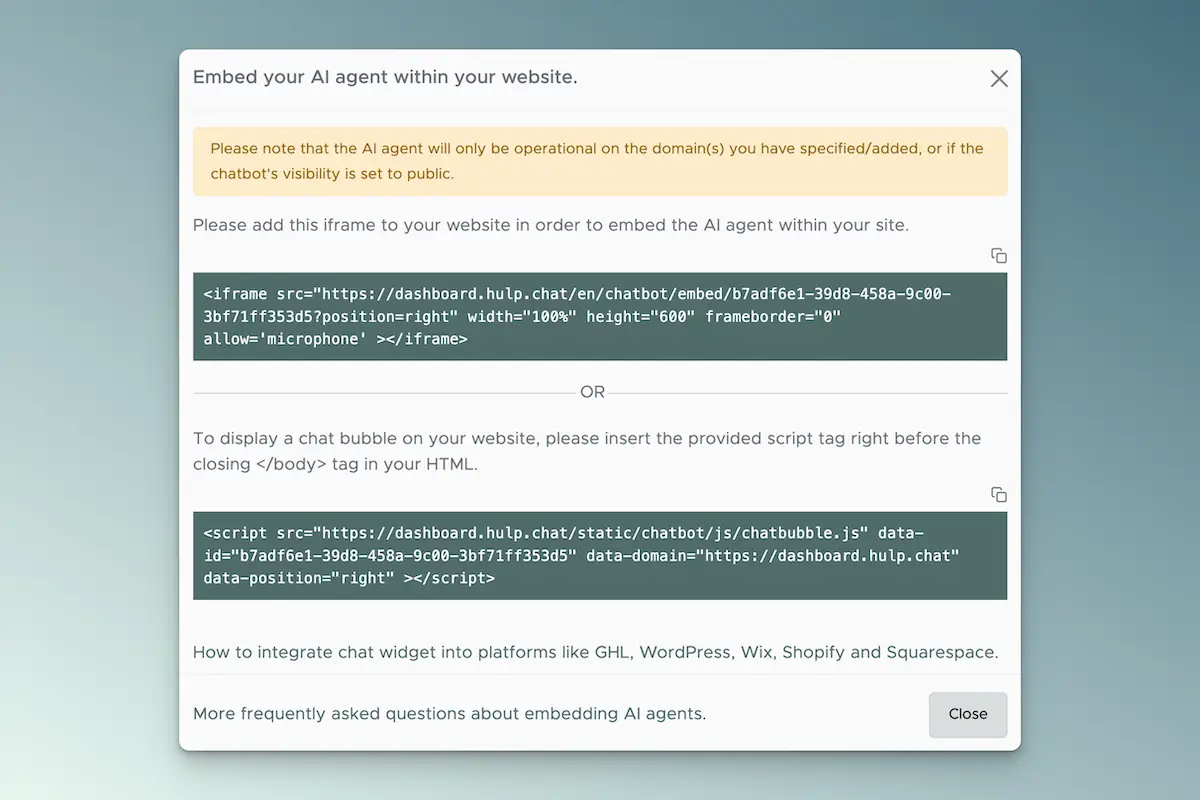Click the 'OR' separator label
This screenshot has width=1200, height=800.
click(x=593, y=392)
